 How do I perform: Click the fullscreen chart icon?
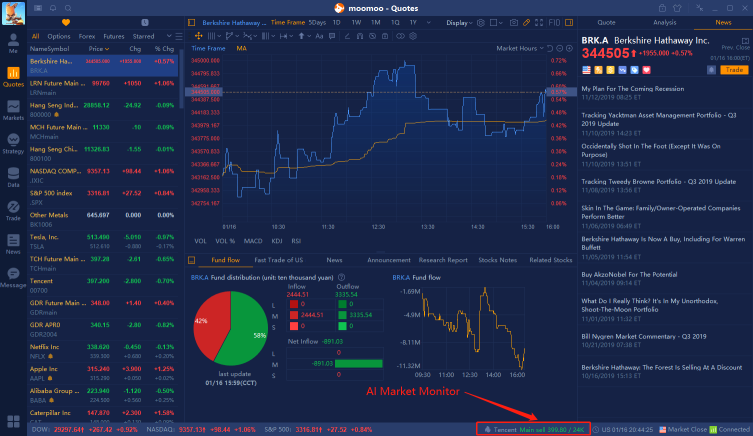[x=539, y=23]
